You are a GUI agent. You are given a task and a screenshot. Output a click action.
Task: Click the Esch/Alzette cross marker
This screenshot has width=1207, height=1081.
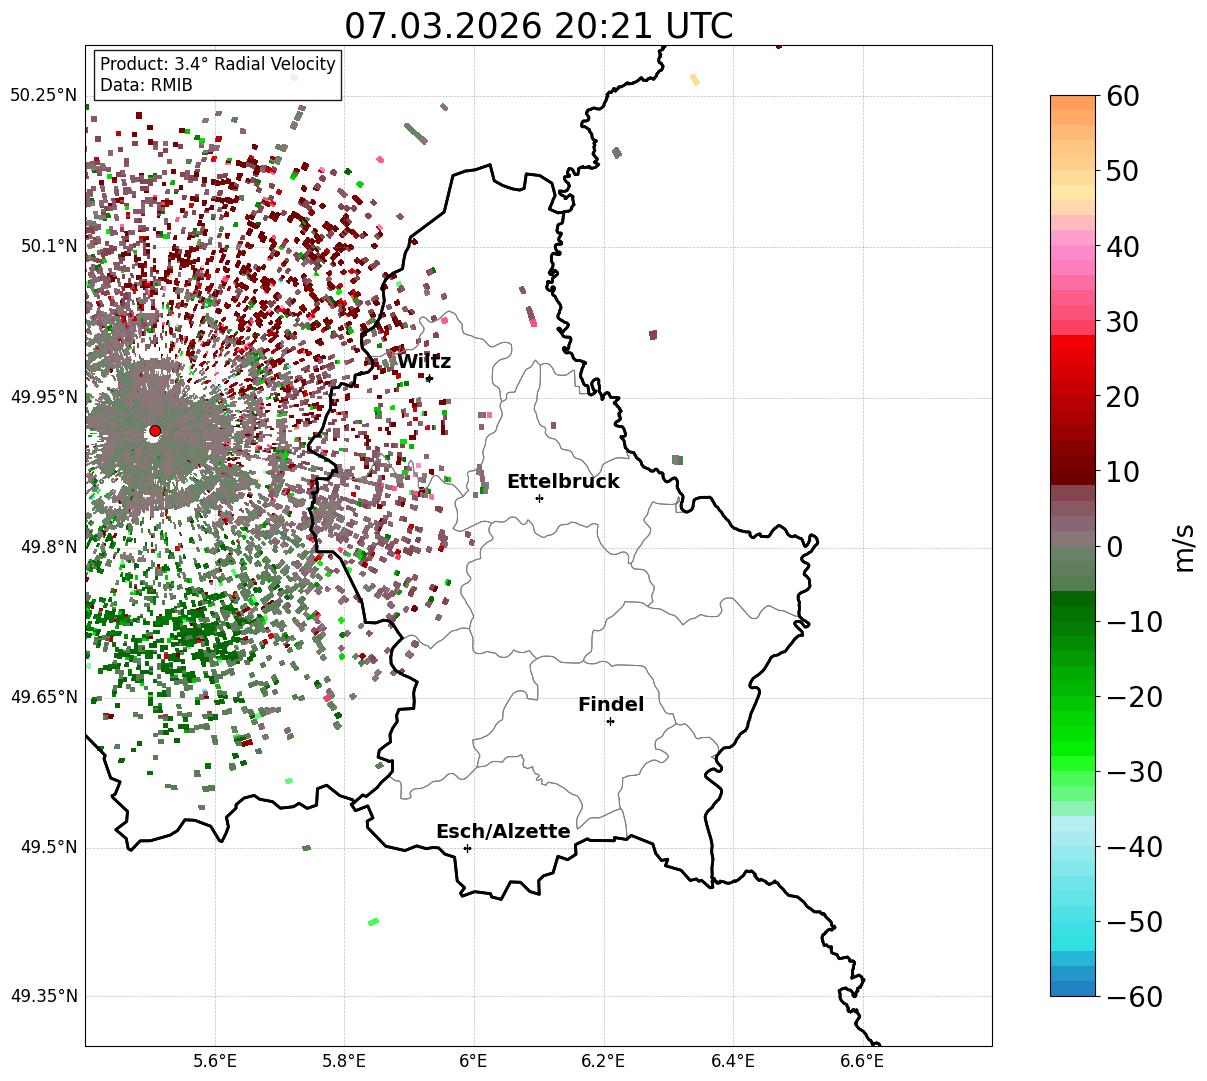point(467,848)
